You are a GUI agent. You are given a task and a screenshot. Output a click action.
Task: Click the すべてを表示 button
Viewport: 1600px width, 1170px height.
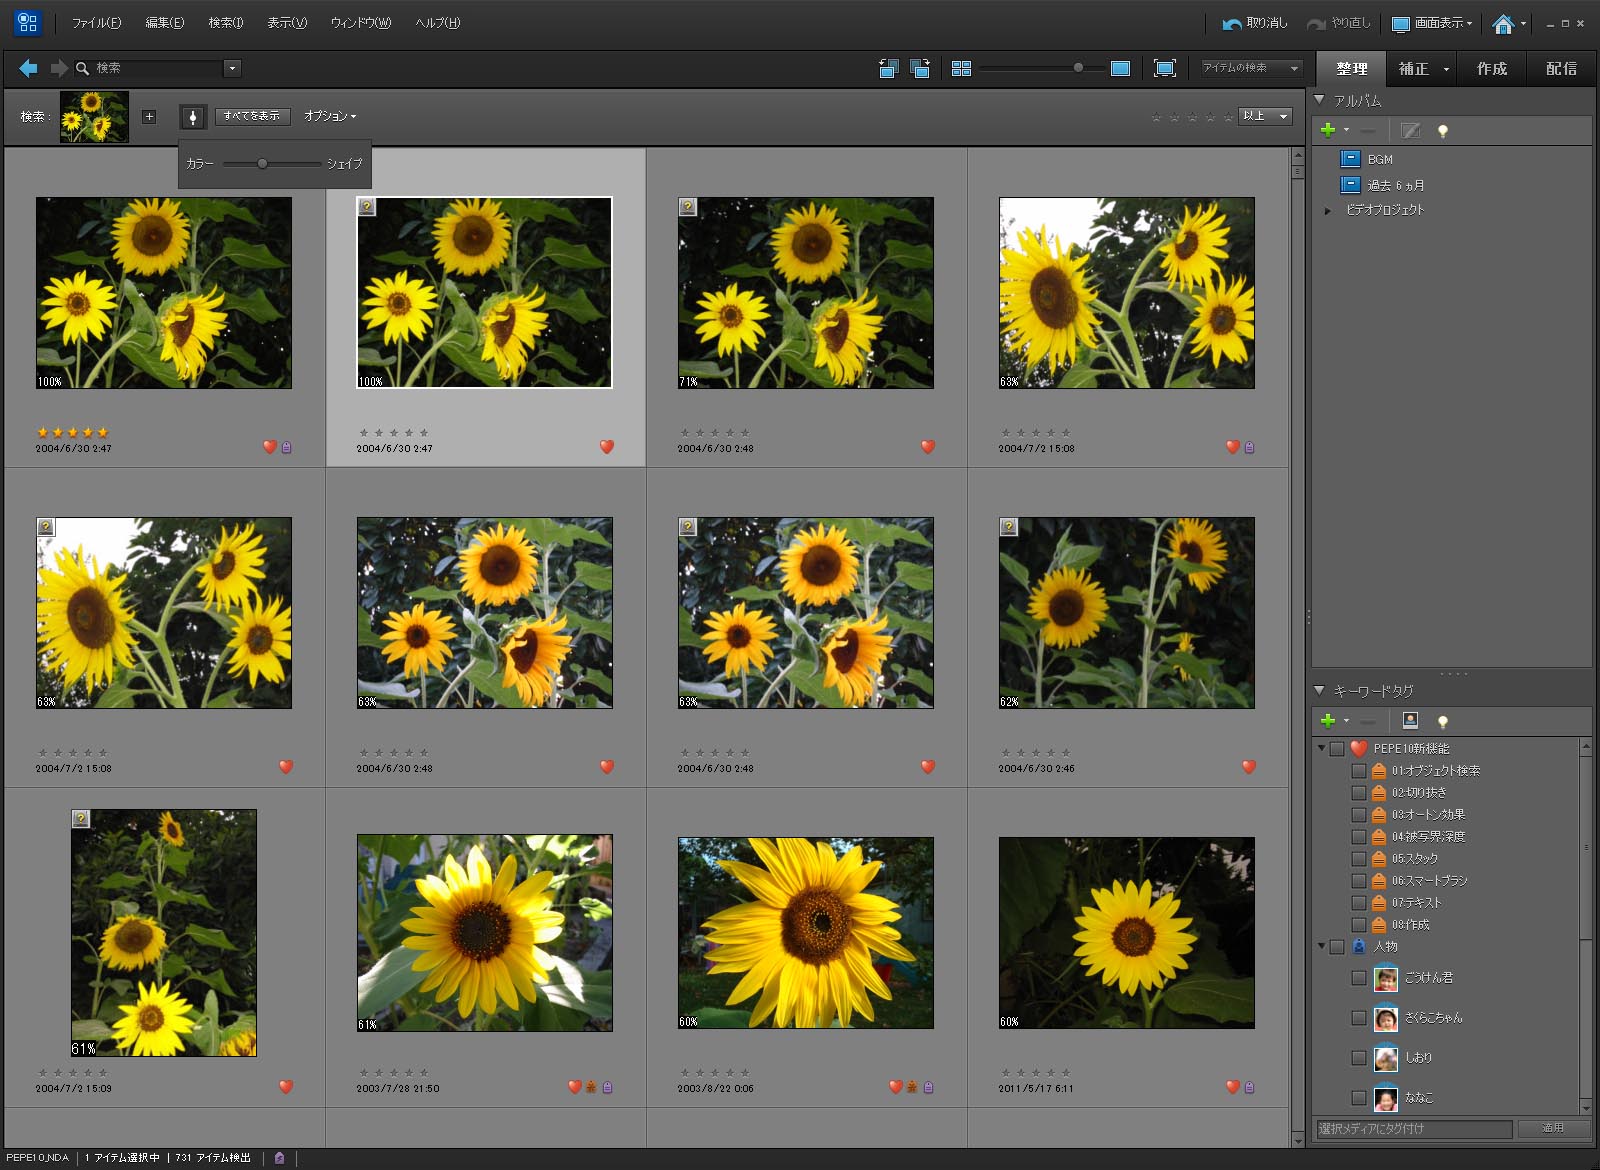(x=252, y=116)
